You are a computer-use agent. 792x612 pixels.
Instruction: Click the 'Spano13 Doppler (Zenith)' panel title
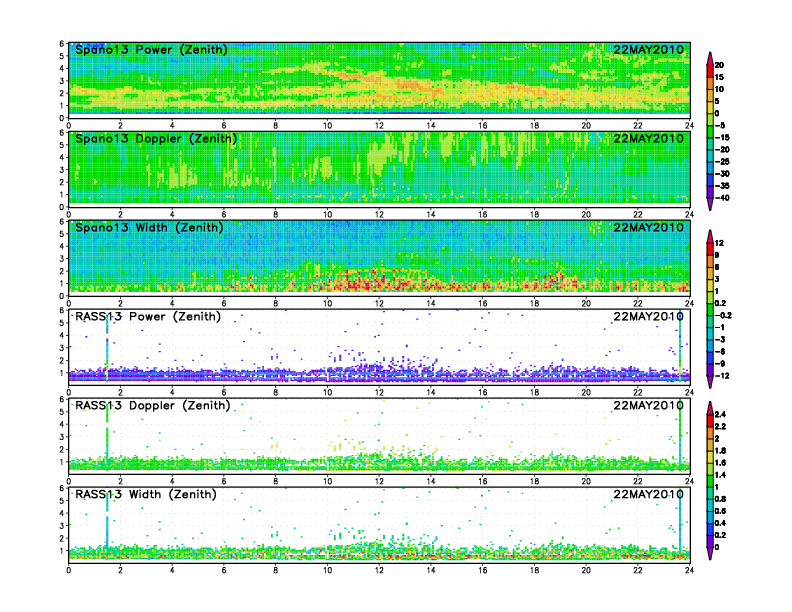pos(156,139)
